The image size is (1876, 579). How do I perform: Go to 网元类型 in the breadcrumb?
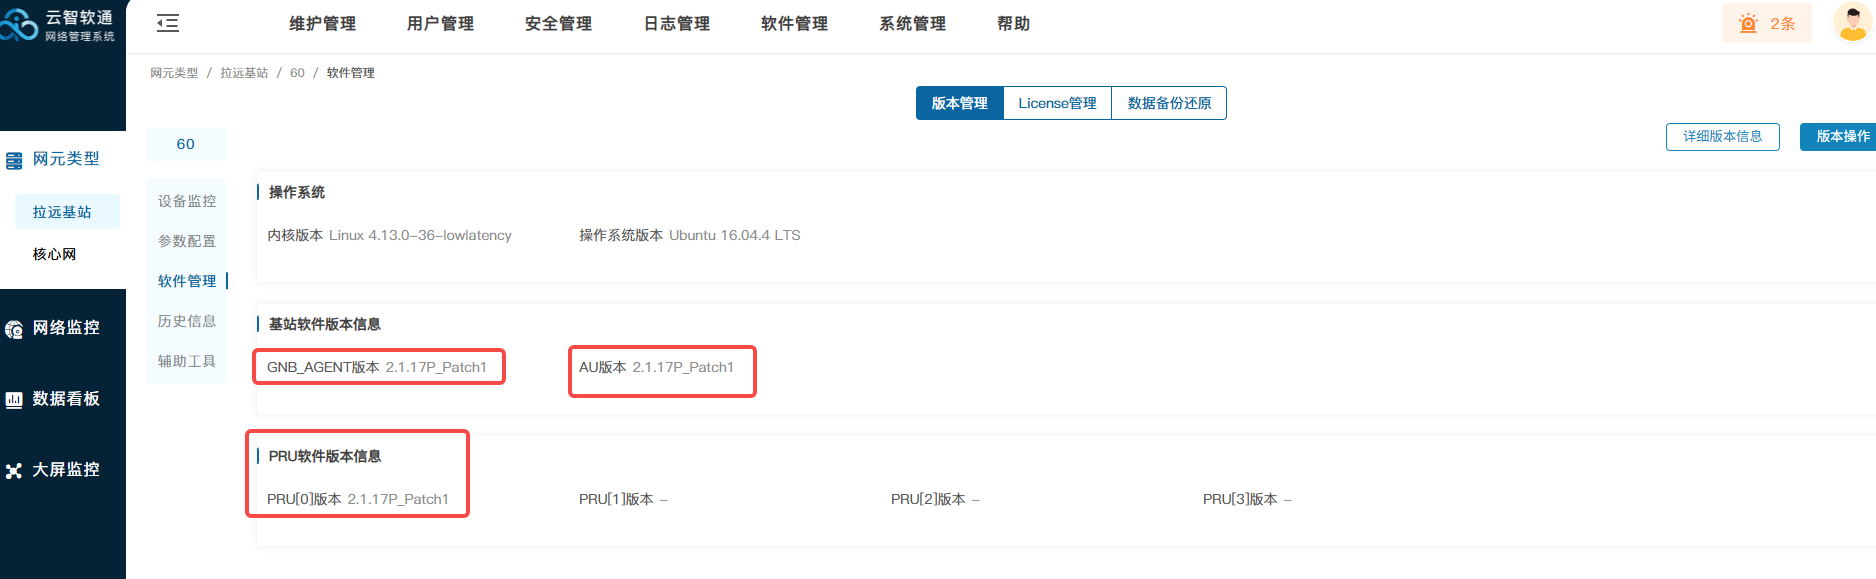pyautogui.click(x=174, y=73)
